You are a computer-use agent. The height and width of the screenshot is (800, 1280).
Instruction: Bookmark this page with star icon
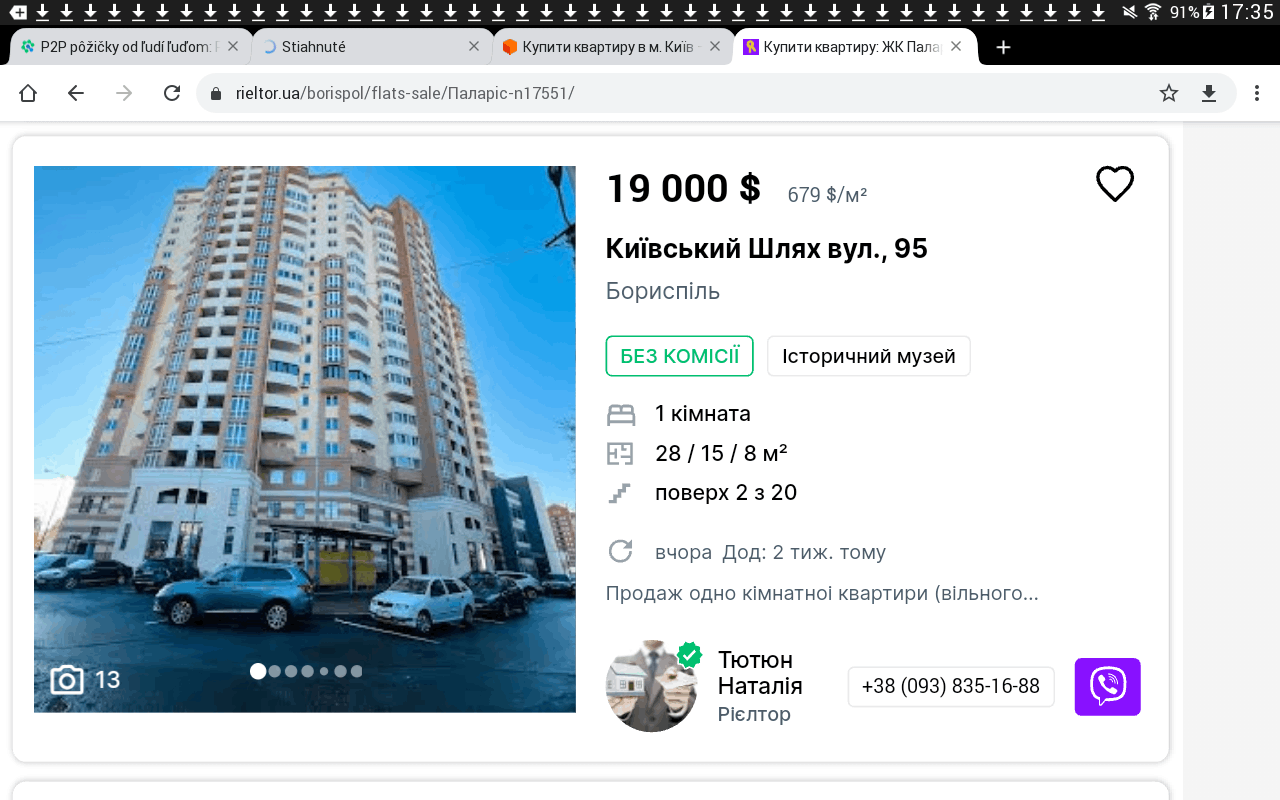click(x=1168, y=93)
